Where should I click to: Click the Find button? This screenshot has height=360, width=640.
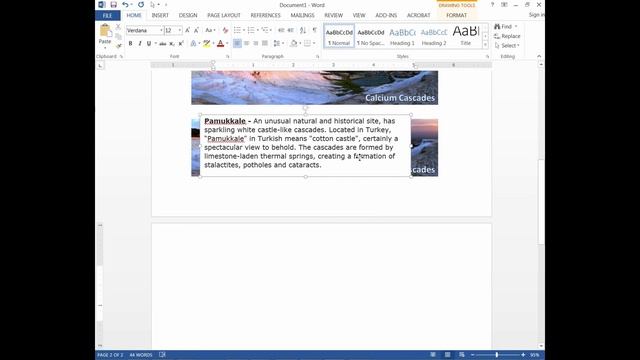[503, 27]
